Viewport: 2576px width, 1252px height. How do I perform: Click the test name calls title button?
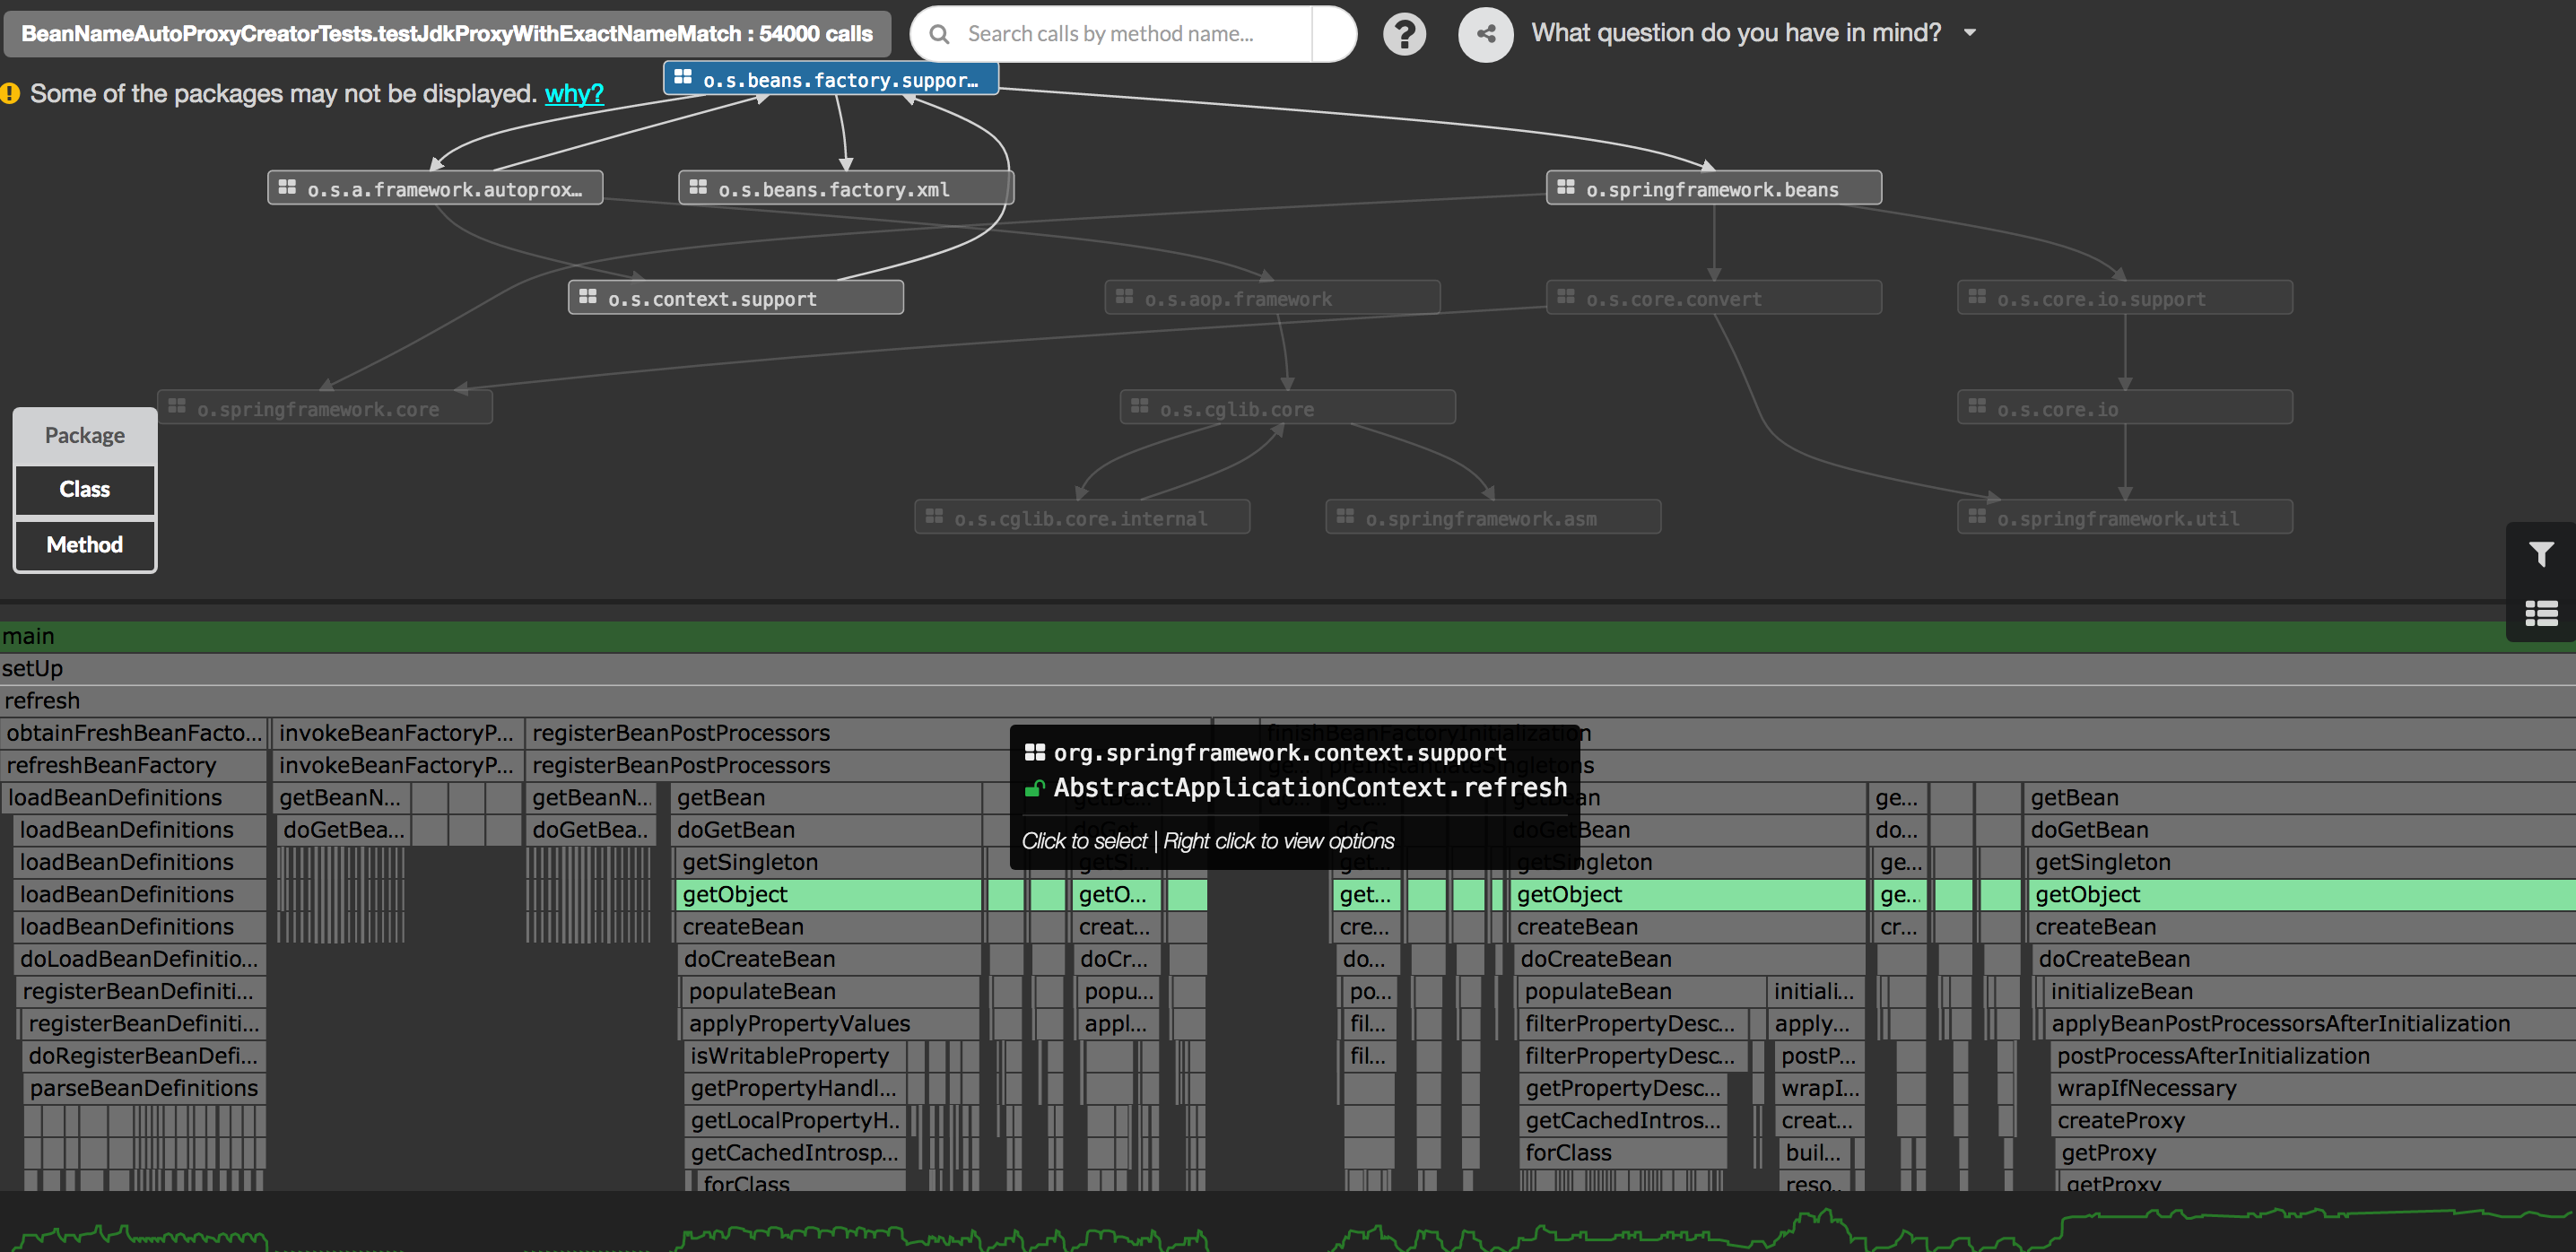447,34
